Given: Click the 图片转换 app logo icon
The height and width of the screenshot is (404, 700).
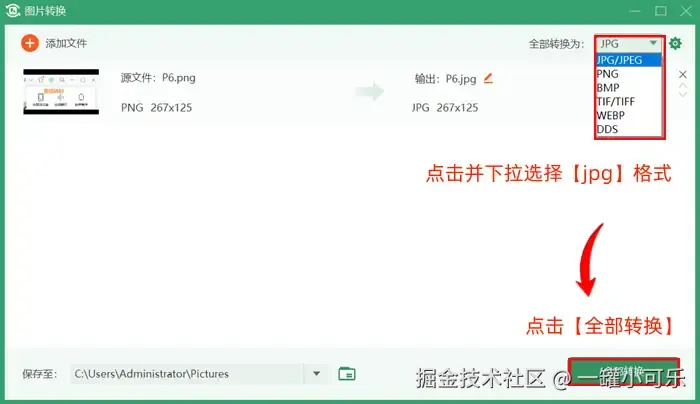Looking at the screenshot, I should 12,10.
